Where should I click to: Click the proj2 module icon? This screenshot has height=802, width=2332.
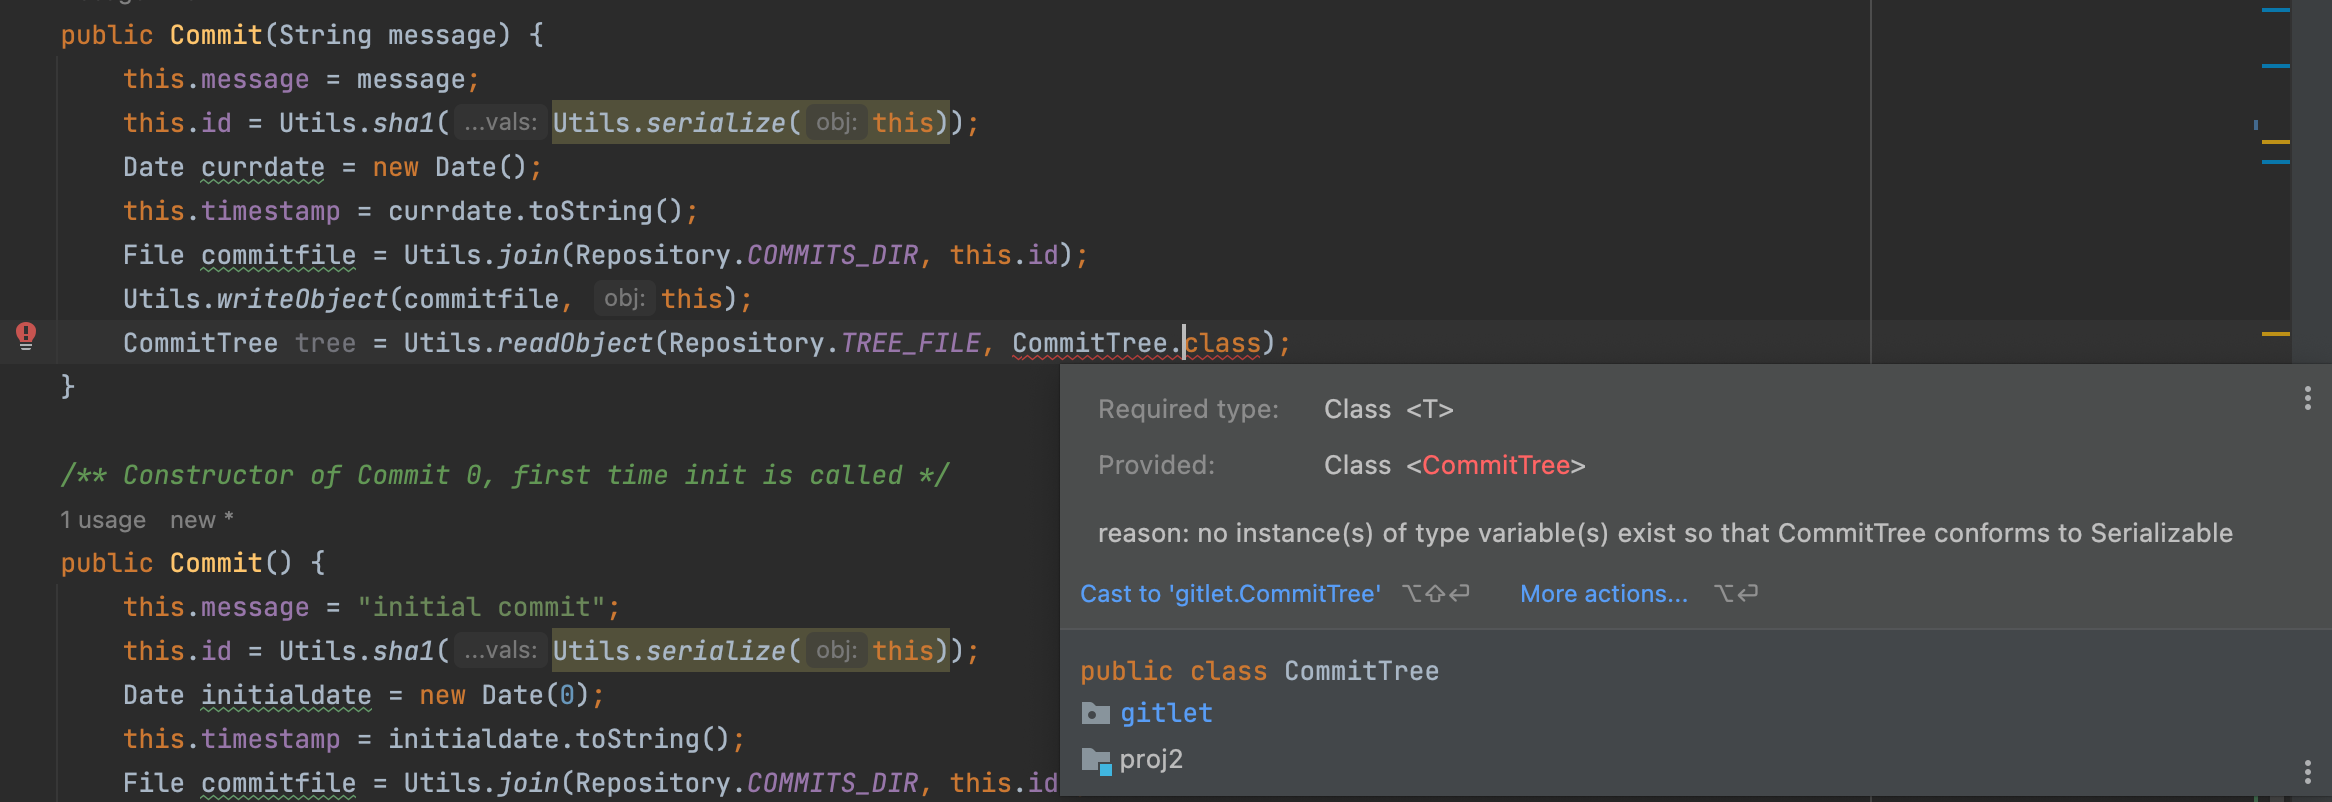[1096, 761]
